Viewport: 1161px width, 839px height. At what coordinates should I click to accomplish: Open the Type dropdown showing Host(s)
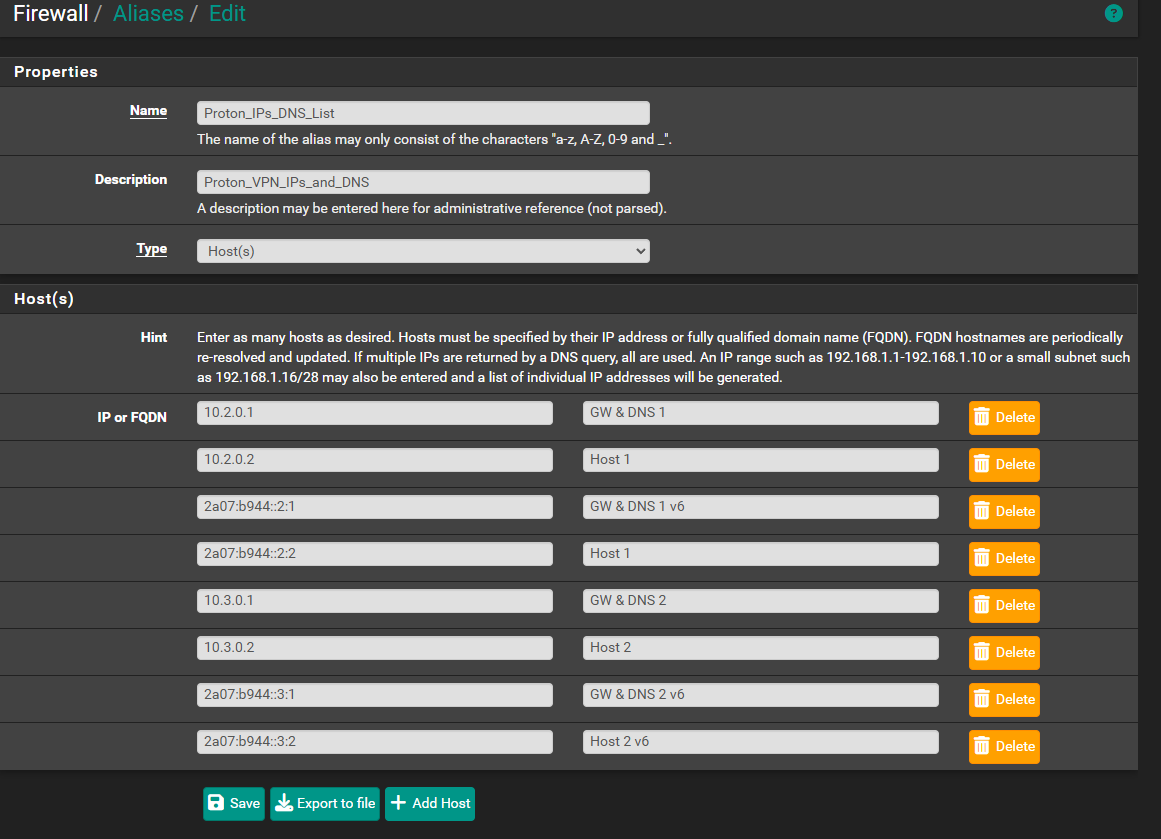[423, 251]
